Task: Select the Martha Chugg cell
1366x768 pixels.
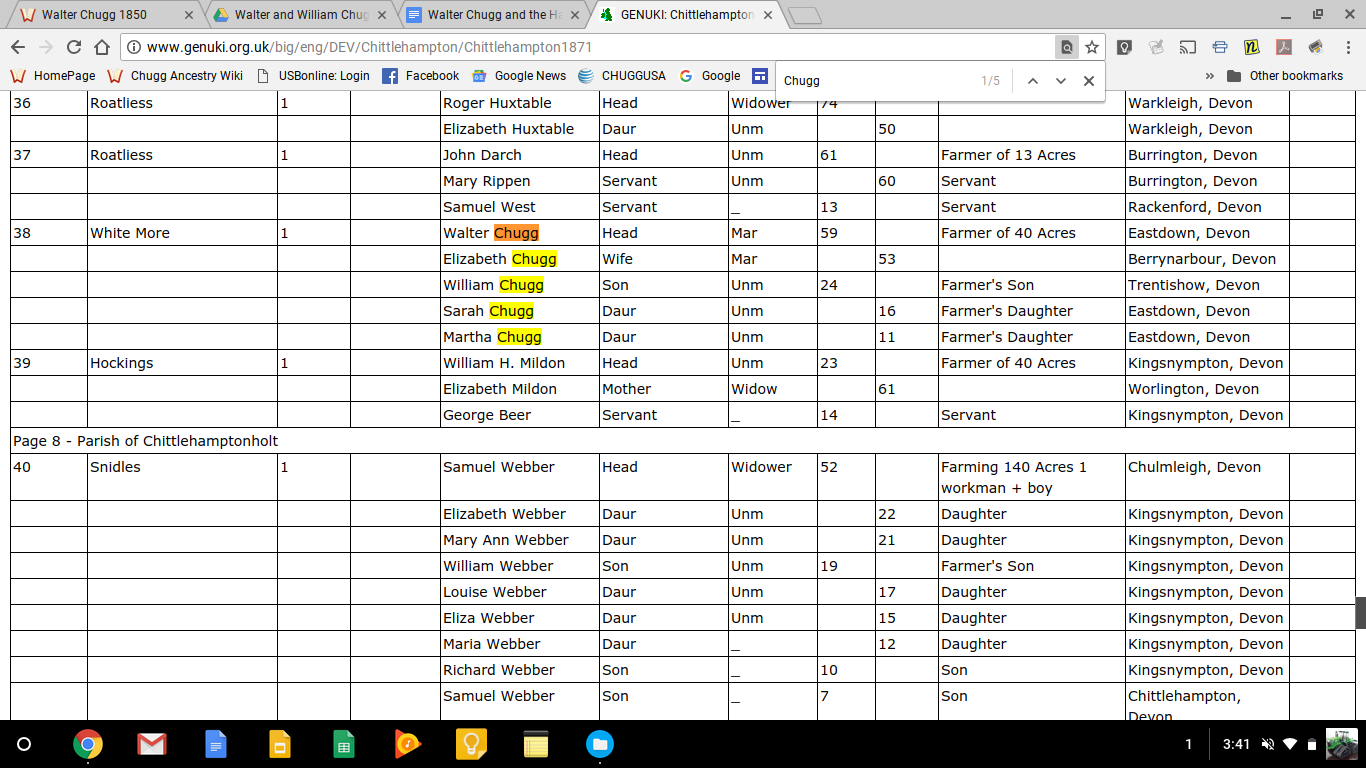Action: point(520,337)
